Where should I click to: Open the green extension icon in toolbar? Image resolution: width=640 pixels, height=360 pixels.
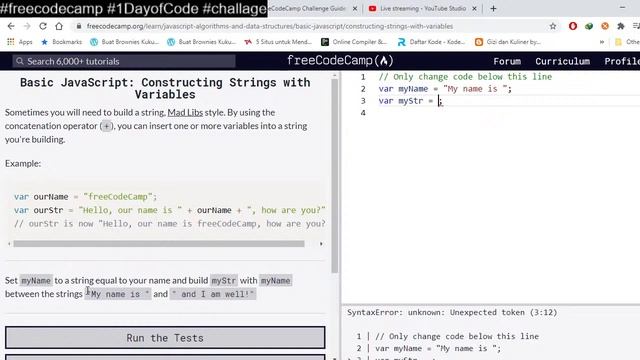point(589,26)
